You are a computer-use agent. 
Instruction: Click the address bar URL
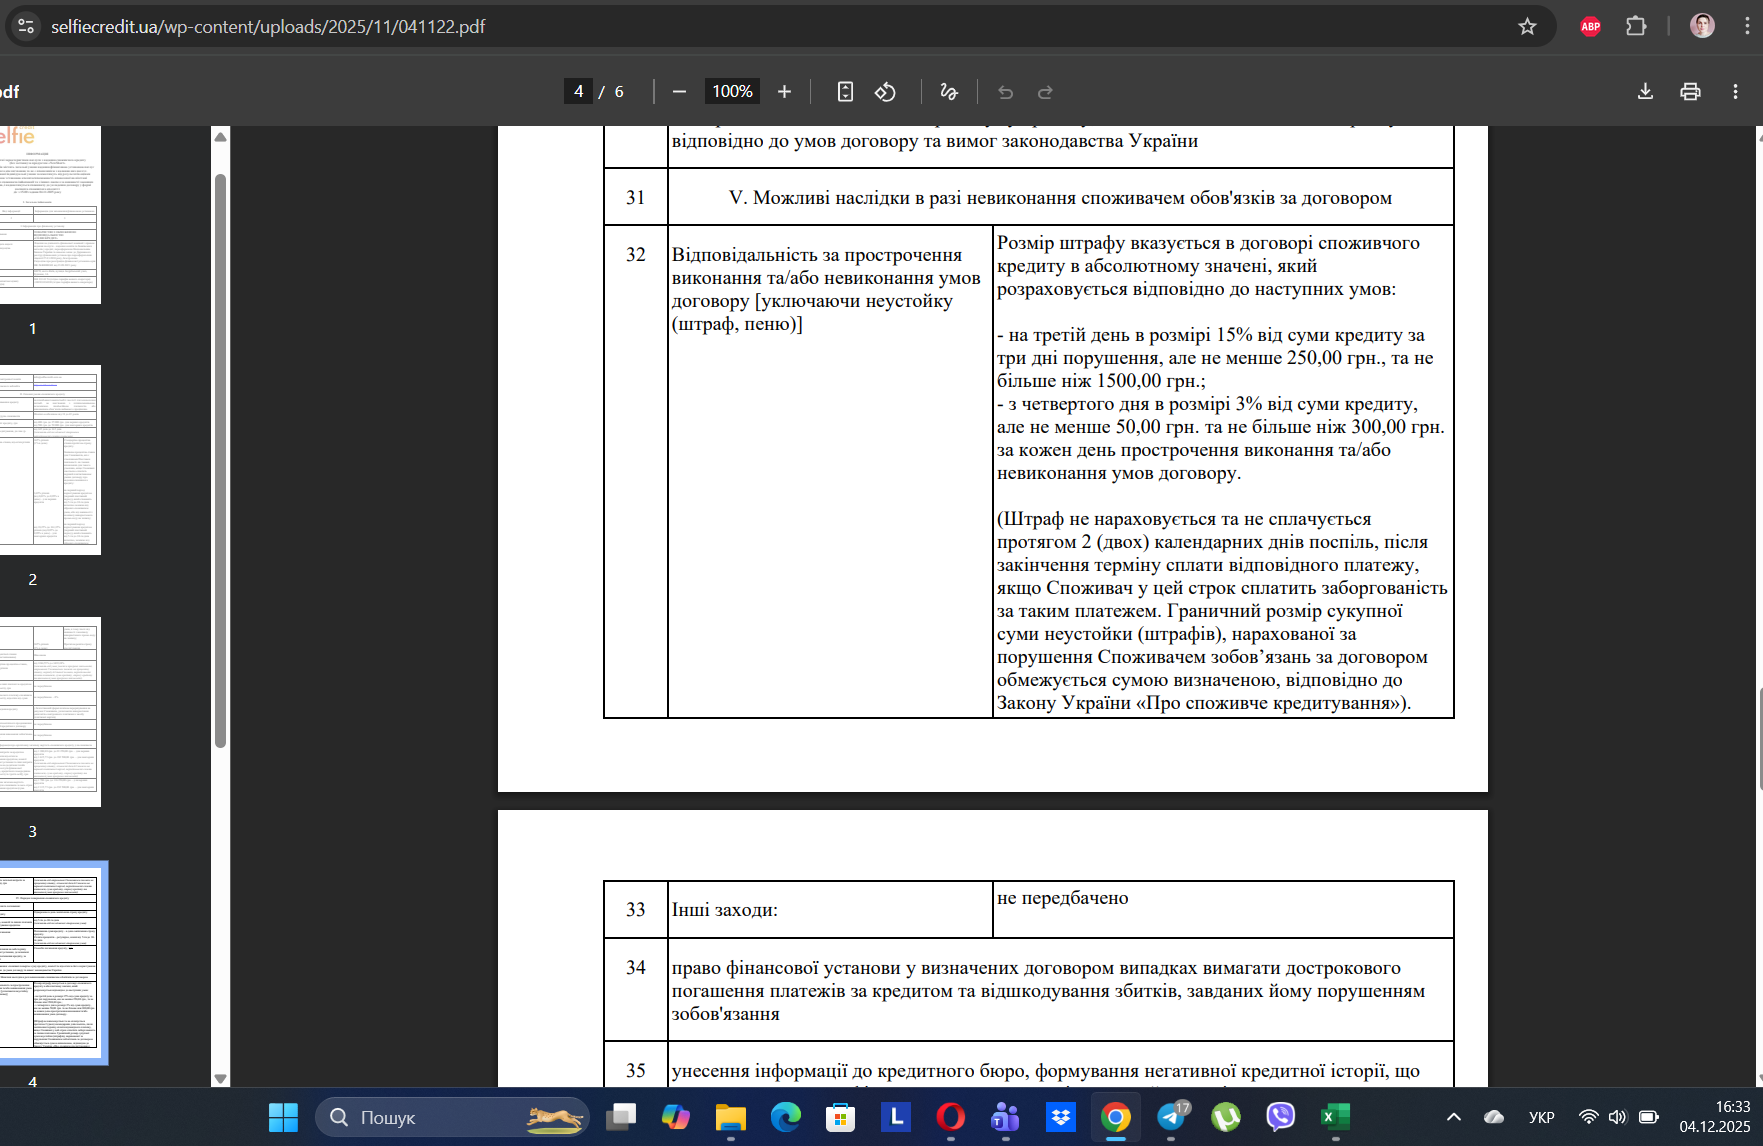point(268,27)
